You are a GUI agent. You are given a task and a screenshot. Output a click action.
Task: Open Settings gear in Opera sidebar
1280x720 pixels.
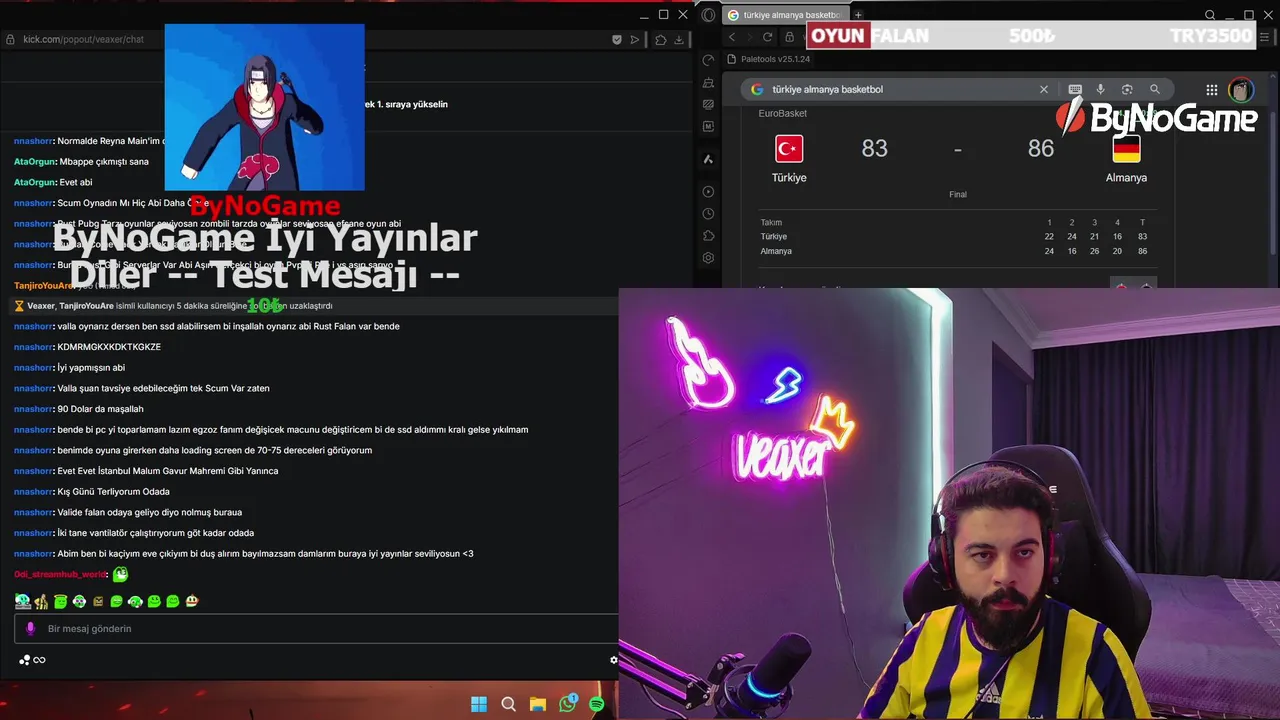[709, 258]
